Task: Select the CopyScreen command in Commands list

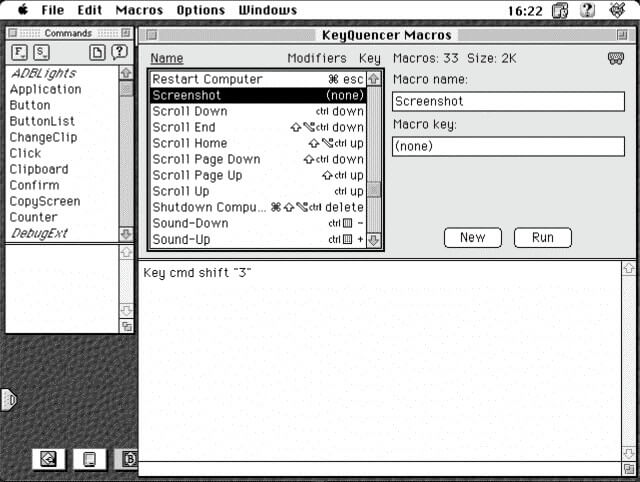Action: (45, 201)
